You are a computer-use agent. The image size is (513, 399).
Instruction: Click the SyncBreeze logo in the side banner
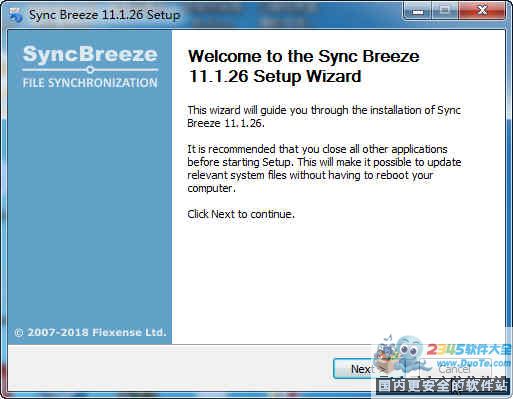(x=90, y=55)
